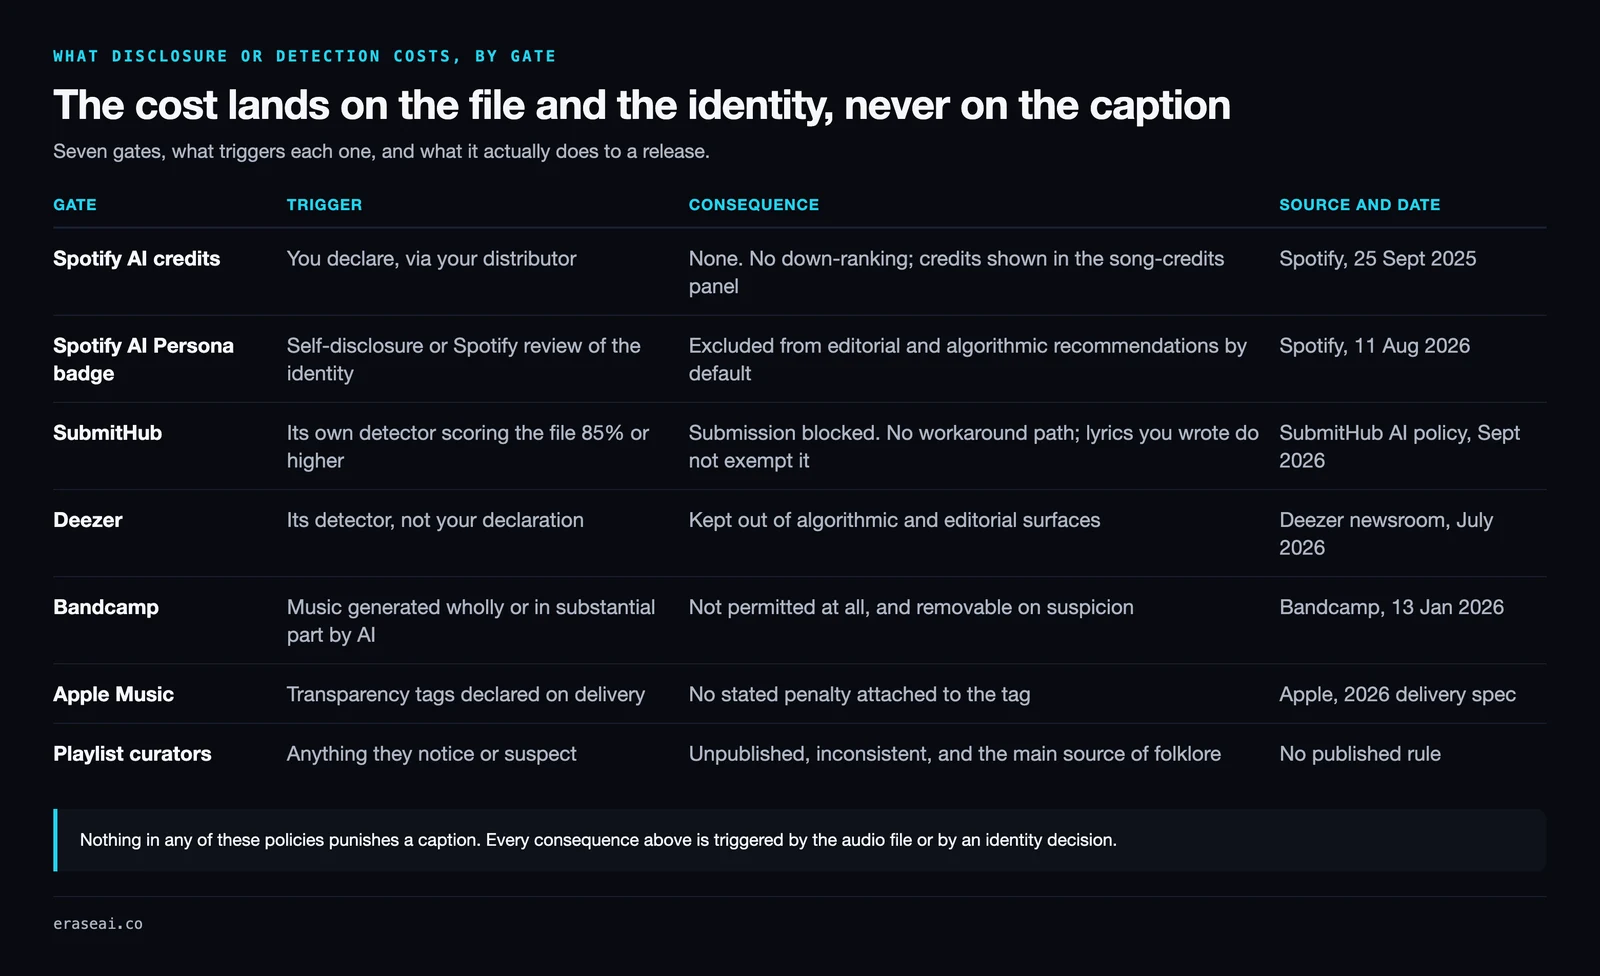Click the 'Bandcamp, 13 Jan 2026' source

coord(1392,607)
